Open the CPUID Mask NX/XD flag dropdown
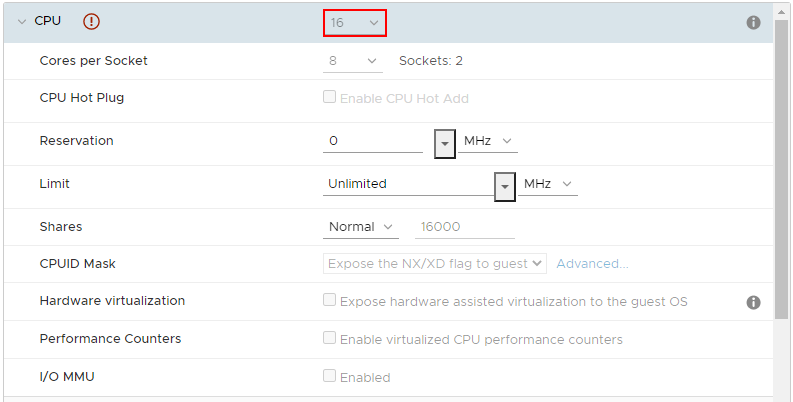This screenshot has height=402, width=793. tap(436, 264)
